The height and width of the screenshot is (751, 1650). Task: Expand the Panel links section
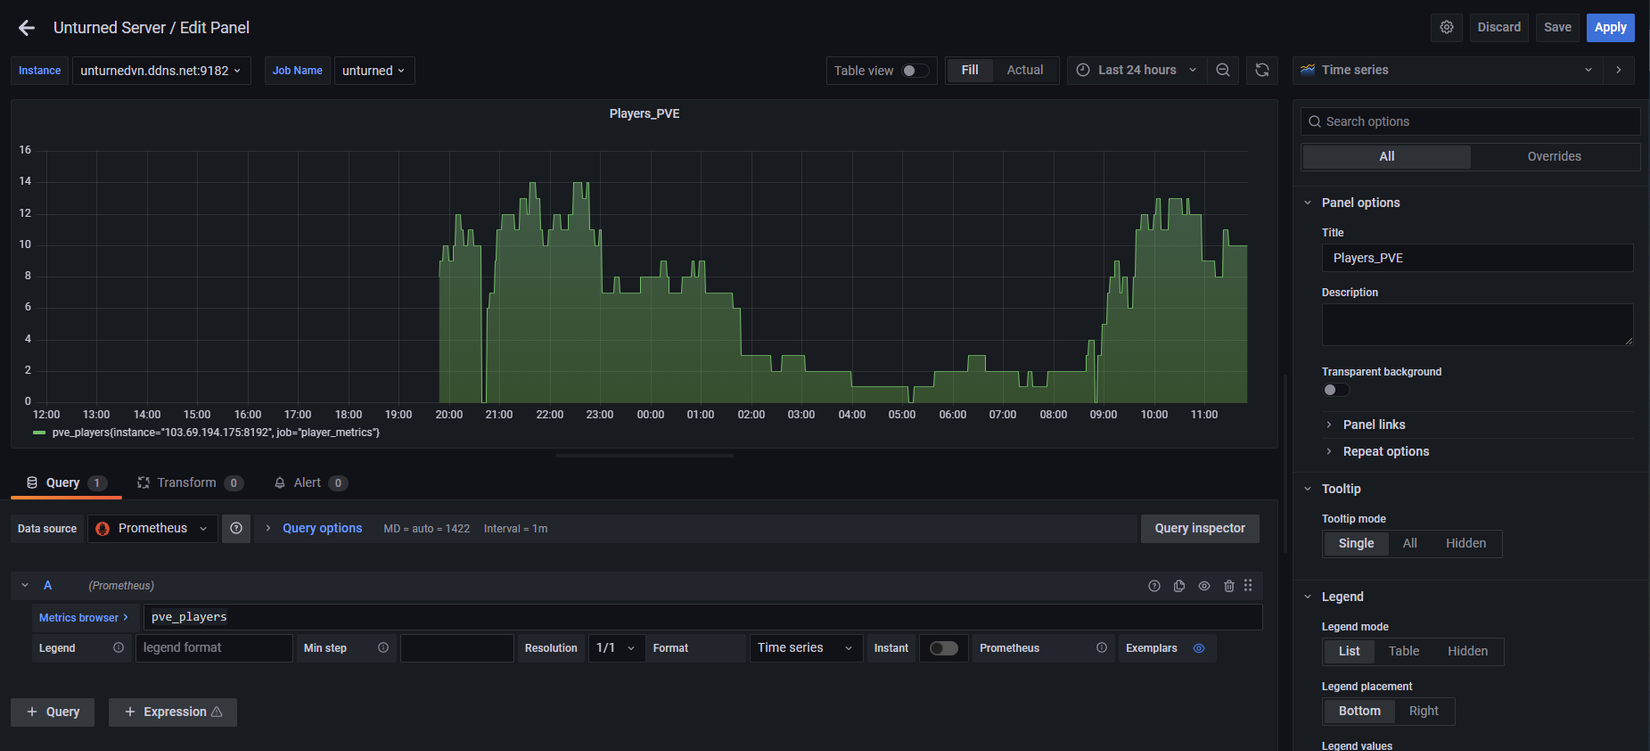coord(1373,425)
